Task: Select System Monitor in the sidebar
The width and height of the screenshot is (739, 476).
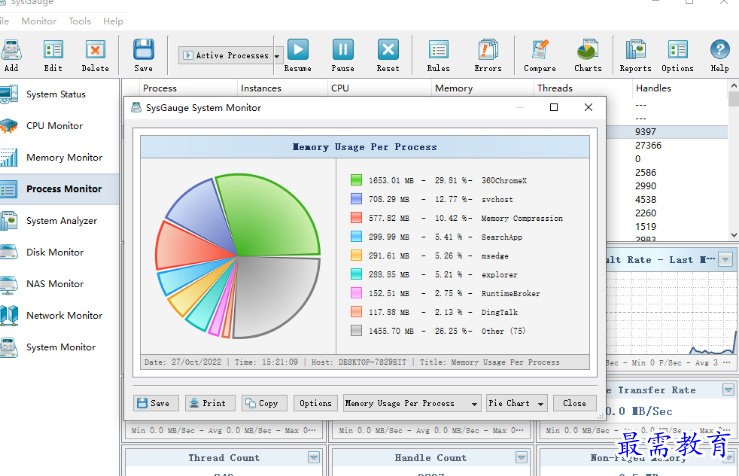Action: (x=59, y=347)
